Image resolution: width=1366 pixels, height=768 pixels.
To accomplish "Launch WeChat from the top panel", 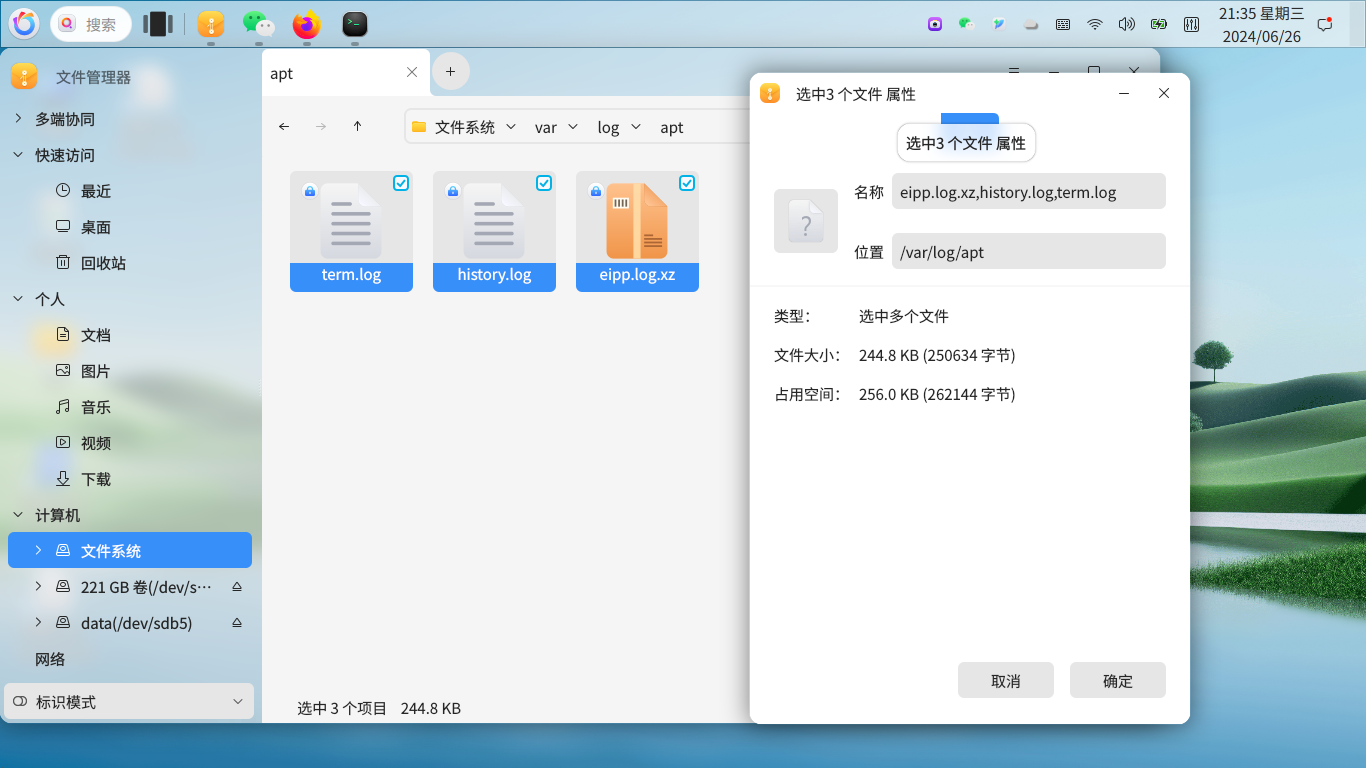I will click(258, 24).
